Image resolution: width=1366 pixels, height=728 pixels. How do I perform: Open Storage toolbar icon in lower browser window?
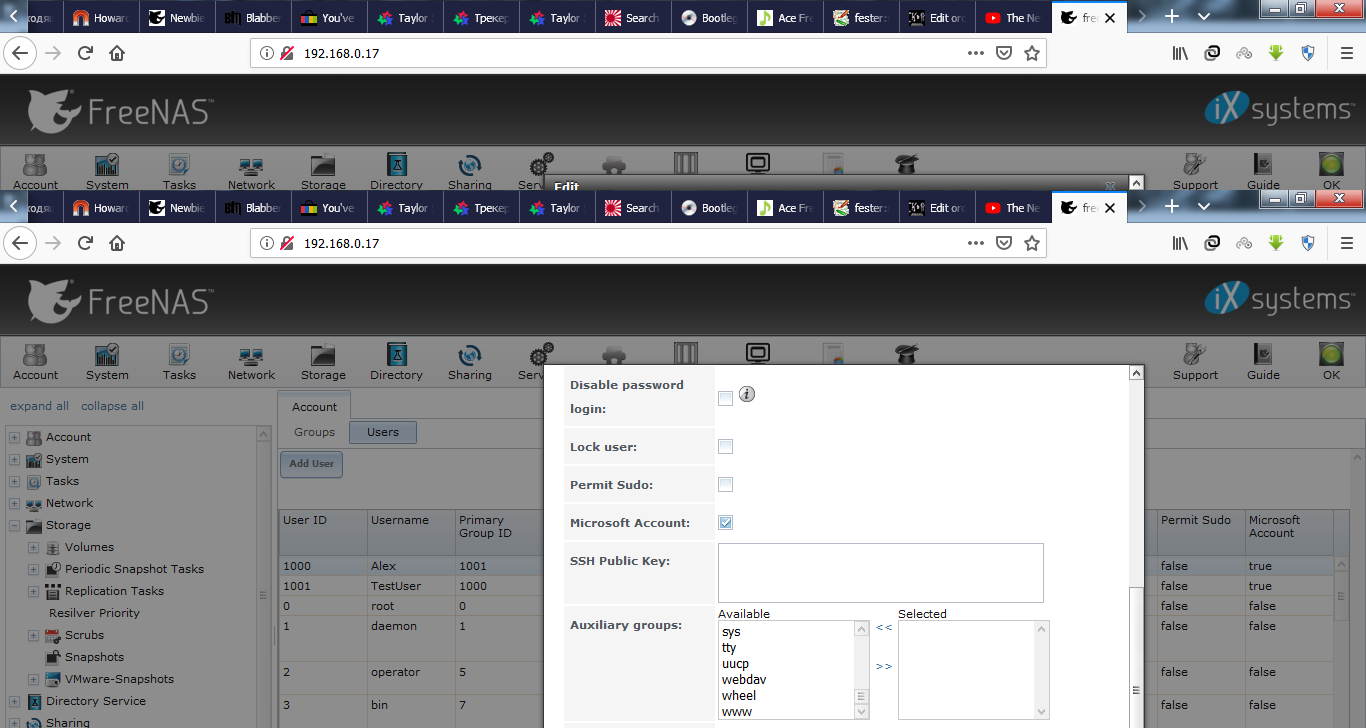[x=323, y=361]
